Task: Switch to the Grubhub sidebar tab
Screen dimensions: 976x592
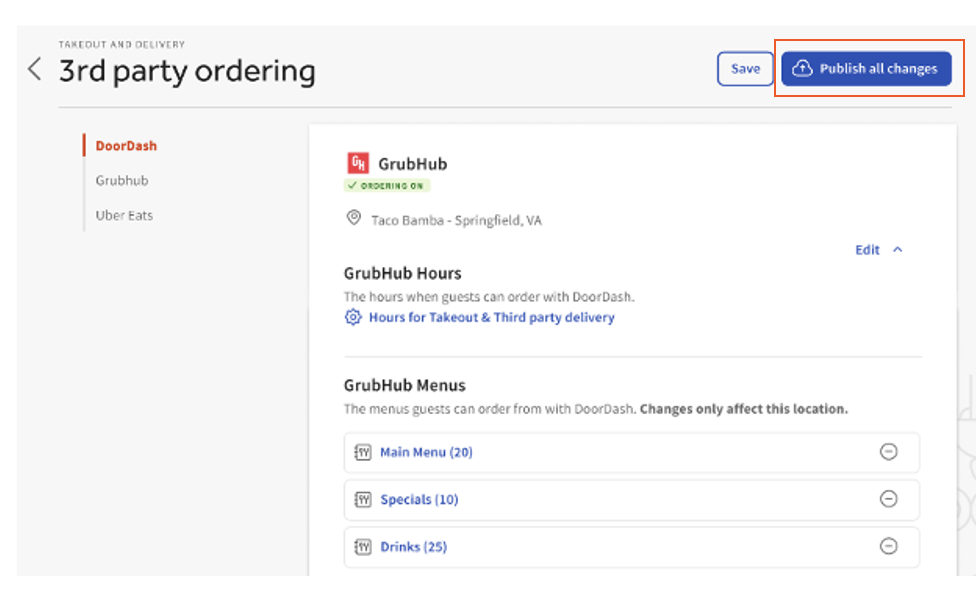Action: tap(122, 180)
